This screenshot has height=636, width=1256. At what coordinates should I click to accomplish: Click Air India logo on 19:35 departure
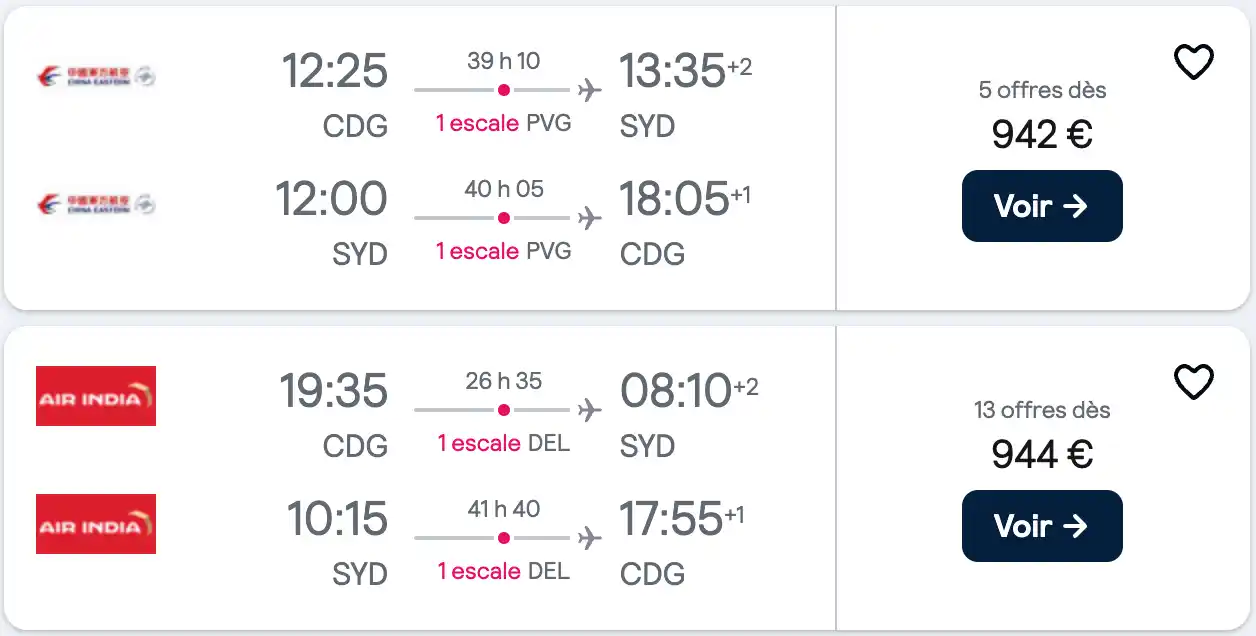pos(96,396)
